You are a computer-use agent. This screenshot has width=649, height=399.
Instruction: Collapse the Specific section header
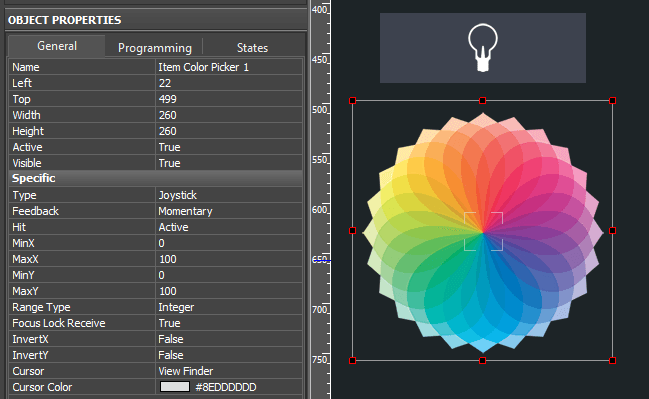click(x=155, y=178)
